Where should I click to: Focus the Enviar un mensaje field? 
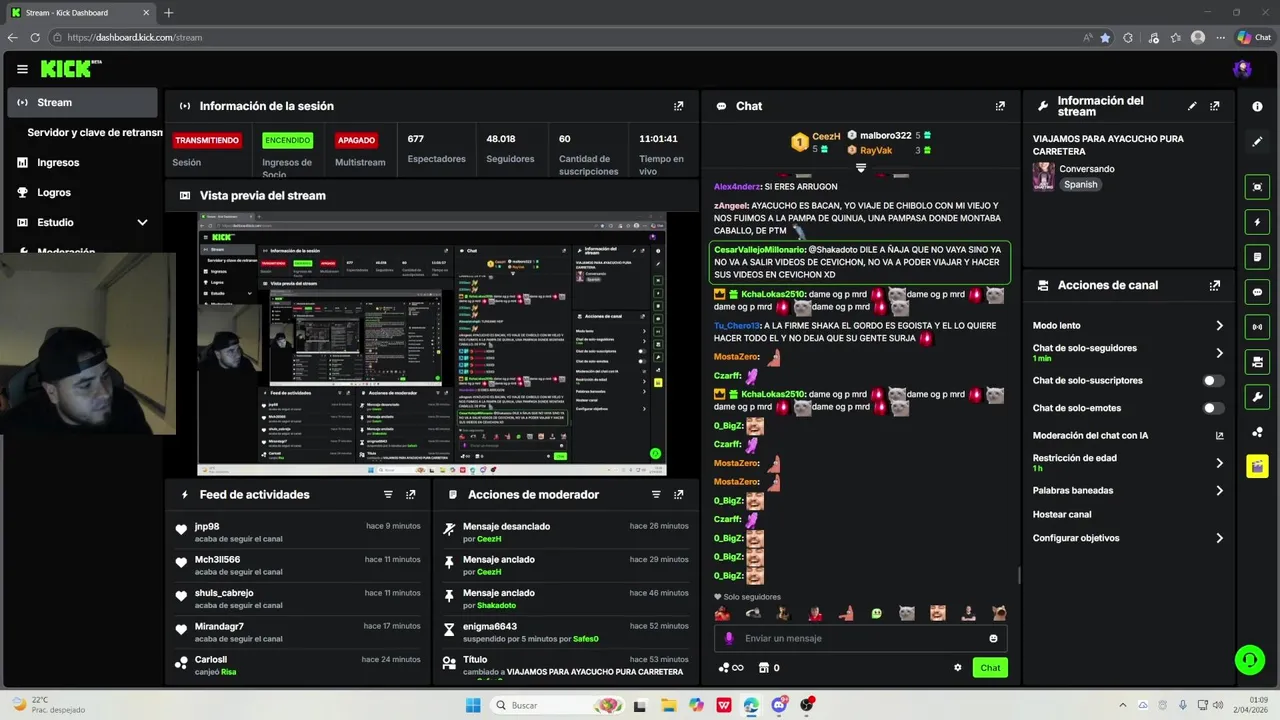[861, 638]
